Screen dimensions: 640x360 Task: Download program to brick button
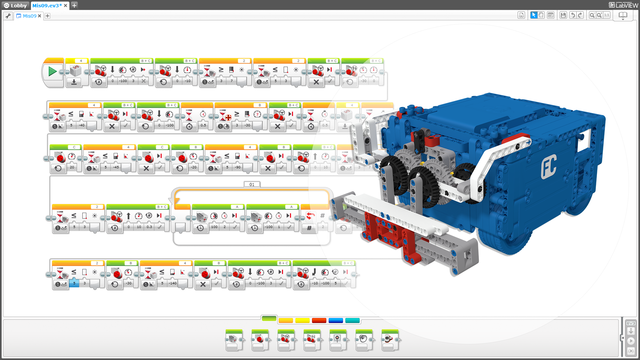click(631, 331)
